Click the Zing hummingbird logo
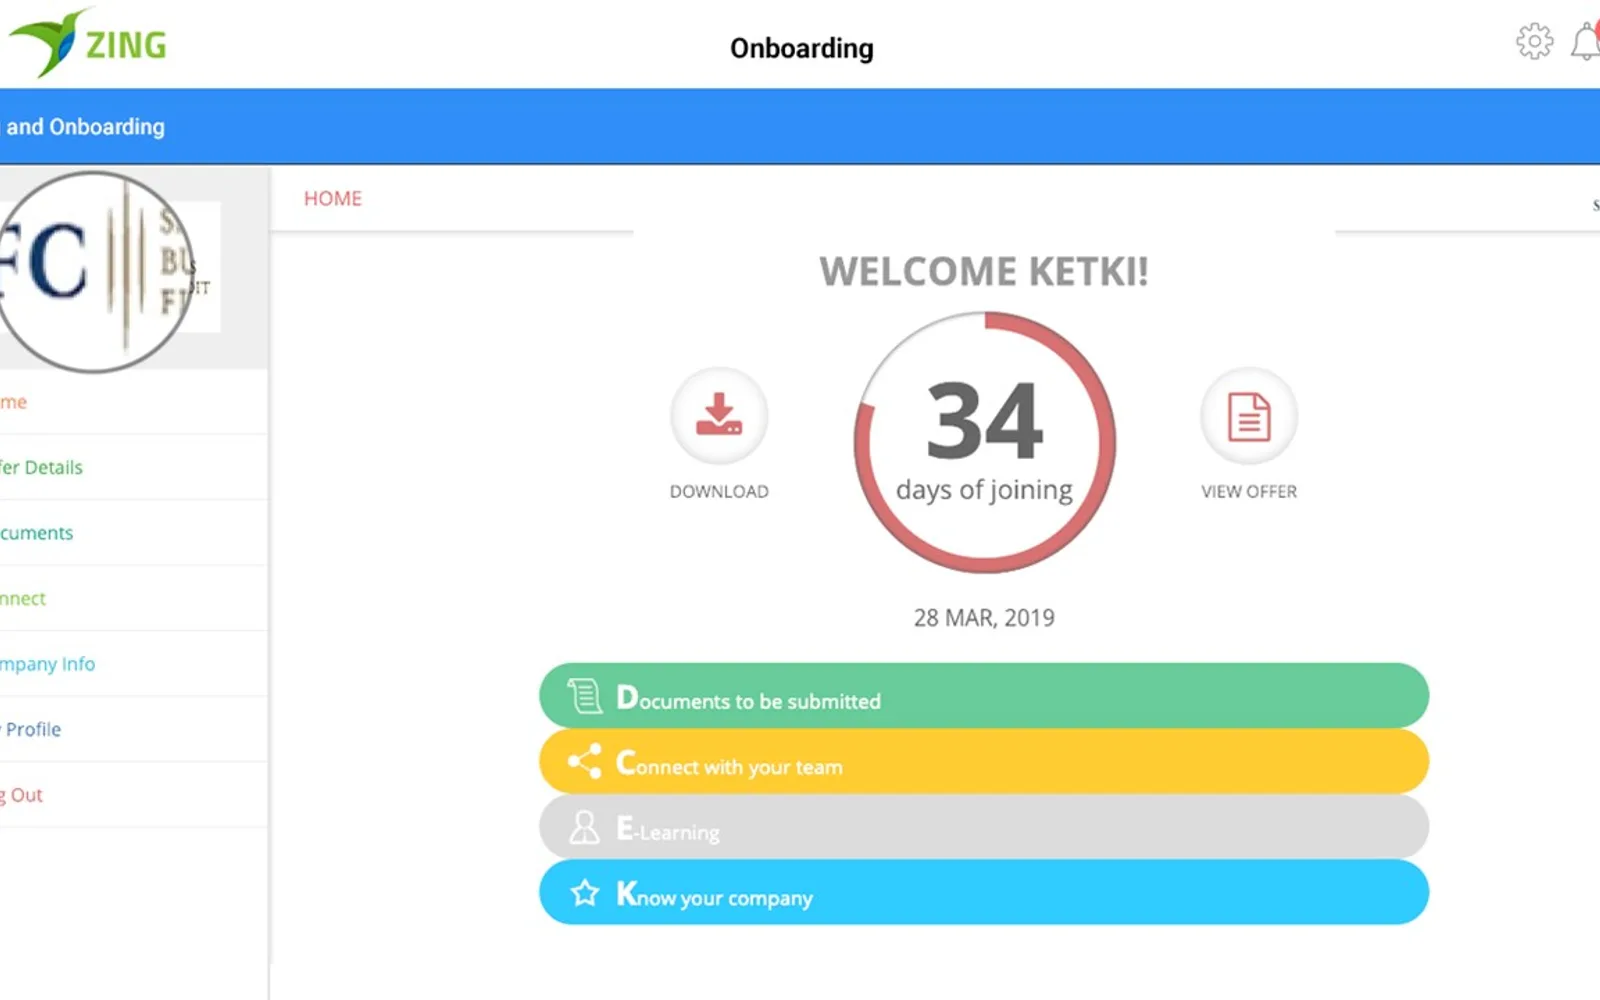Screen dimensions: 1600x1000 click(88, 42)
